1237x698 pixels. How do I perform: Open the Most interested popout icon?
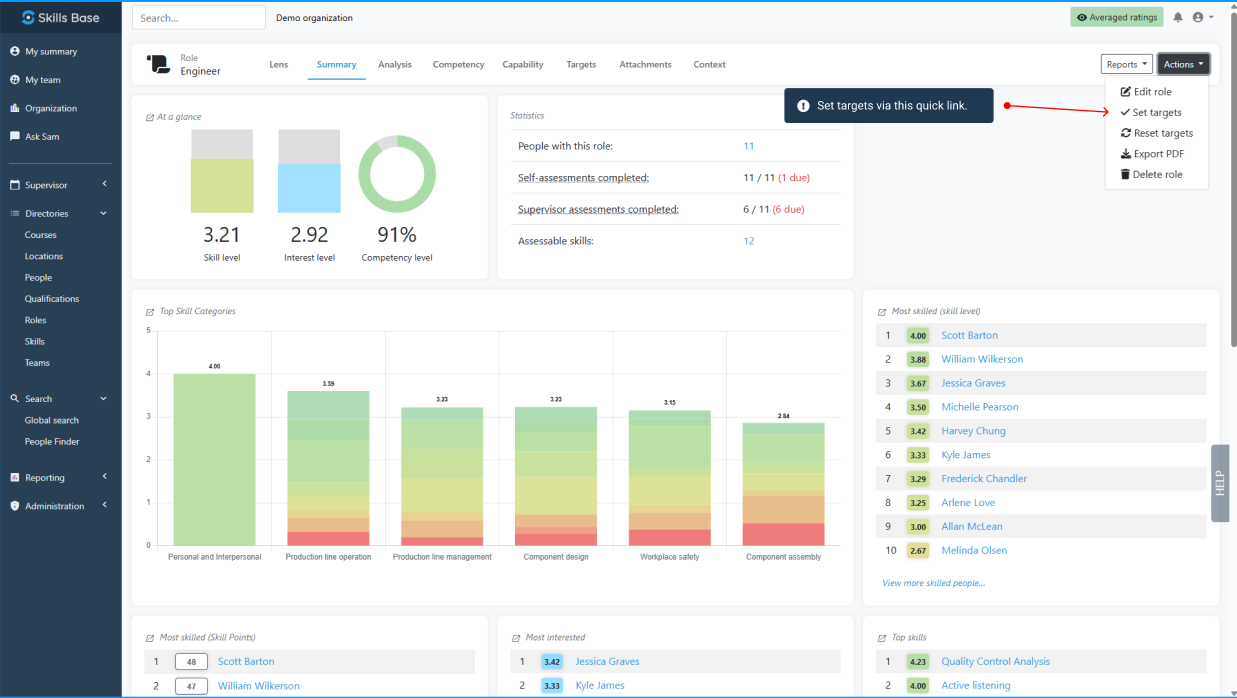click(x=516, y=638)
